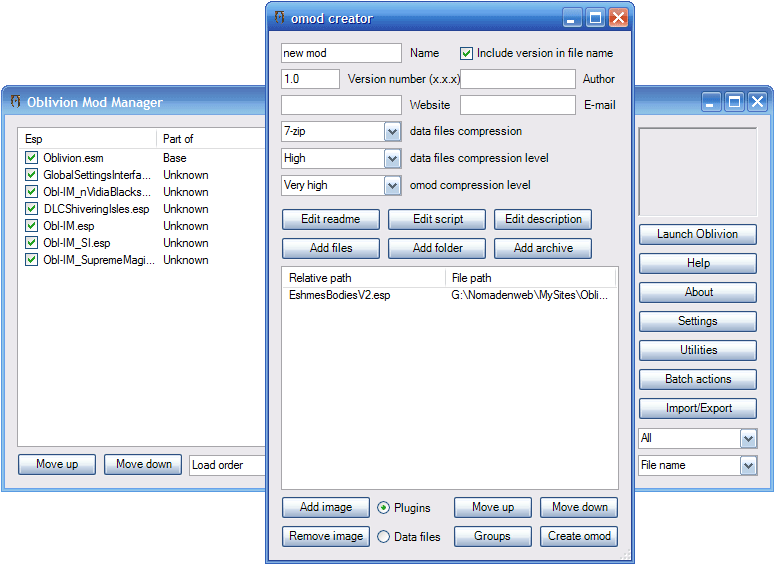Click the Oblivion Mod Manager title icon
The width and height of the screenshot is (774, 565).
click(16, 102)
